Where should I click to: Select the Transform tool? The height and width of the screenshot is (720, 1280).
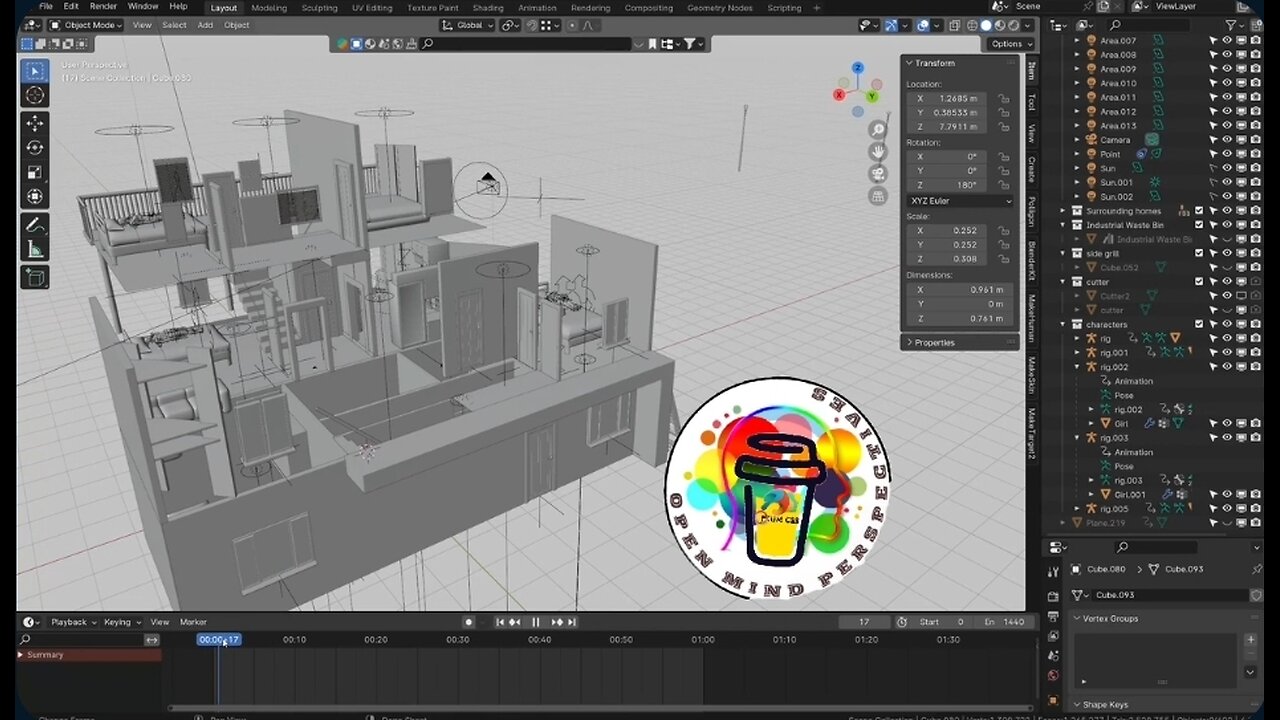coord(35,196)
